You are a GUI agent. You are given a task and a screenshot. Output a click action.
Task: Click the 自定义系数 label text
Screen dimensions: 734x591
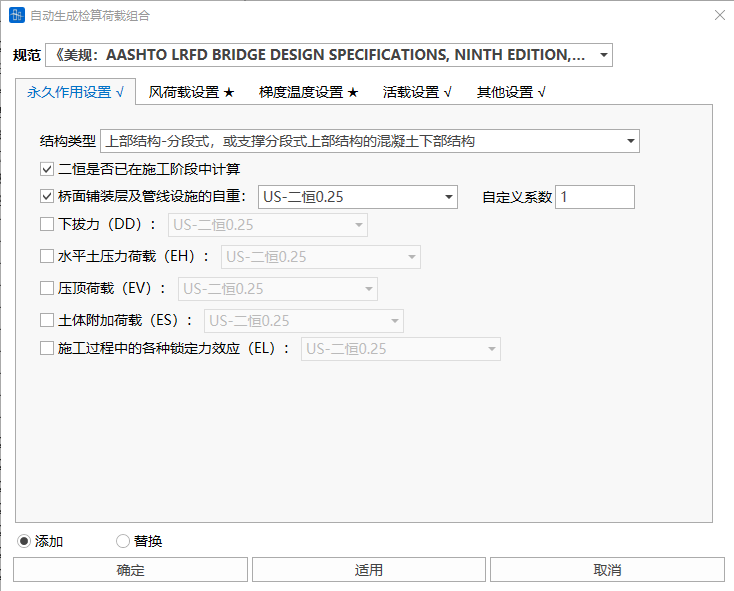point(517,197)
